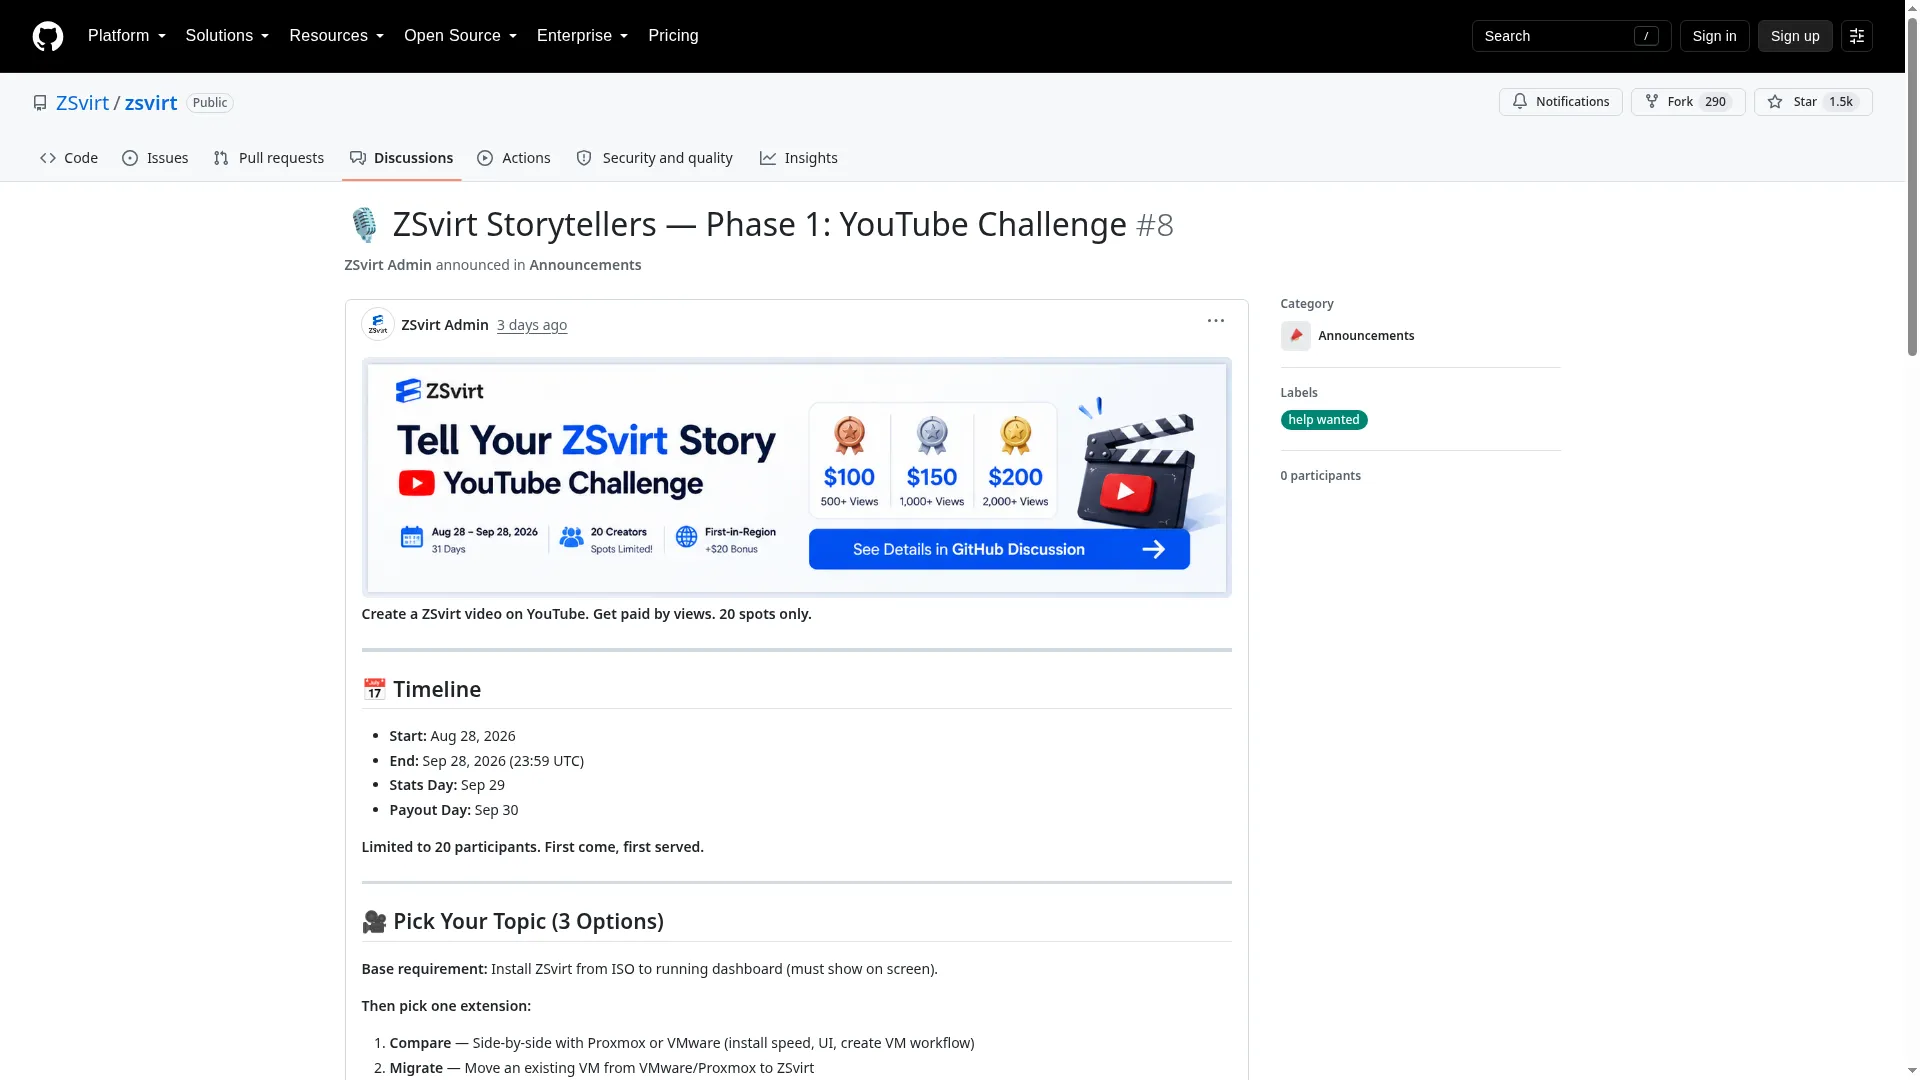Switch to the Pull requests tab
This screenshot has width=1920, height=1080.
[269, 158]
